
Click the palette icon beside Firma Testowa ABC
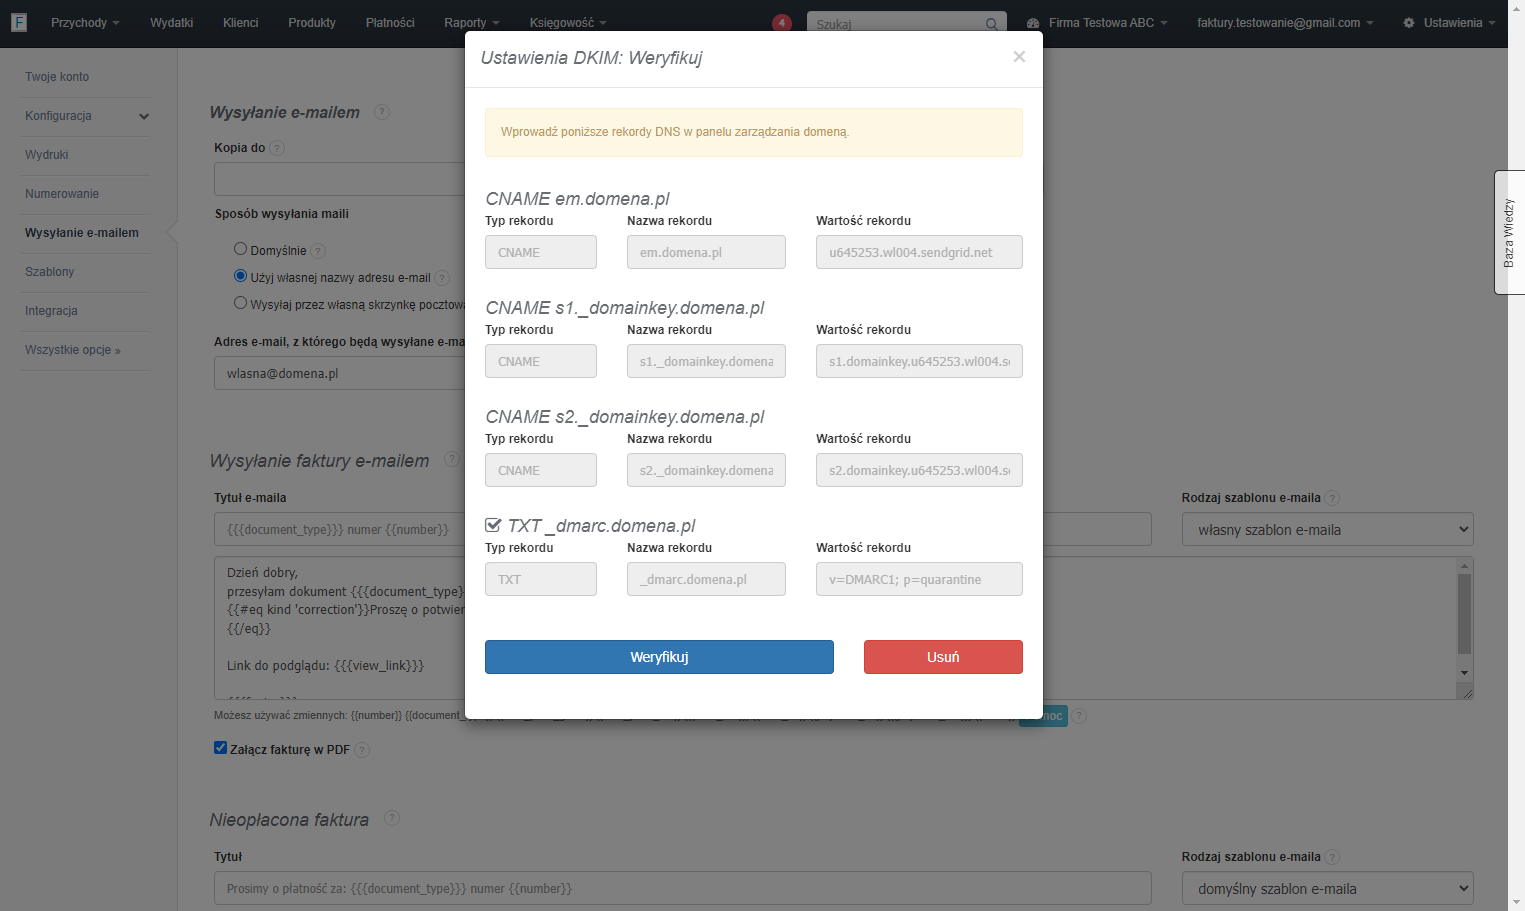click(x=1033, y=23)
